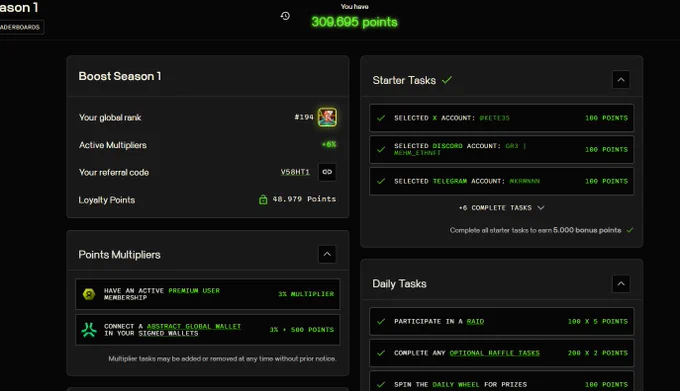Click the 3% + 500 Points label
680x391 pixels.
tap(302, 330)
